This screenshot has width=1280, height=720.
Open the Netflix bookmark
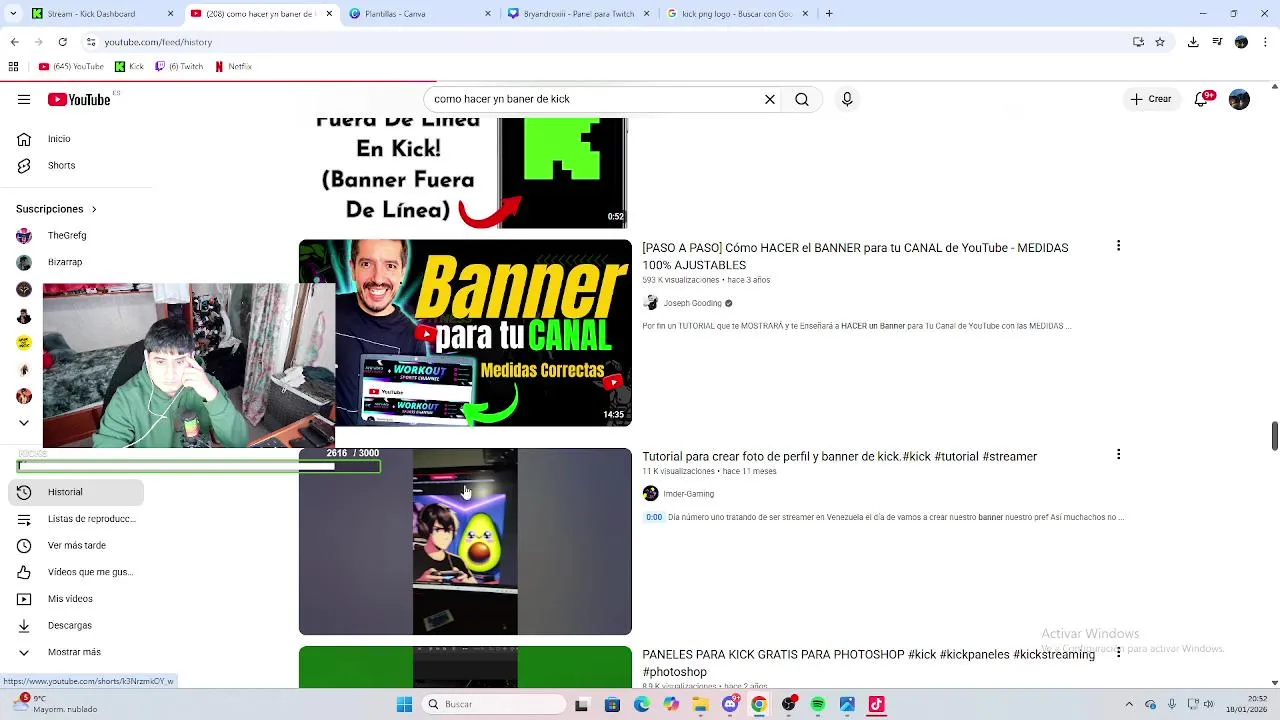[233, 66]
